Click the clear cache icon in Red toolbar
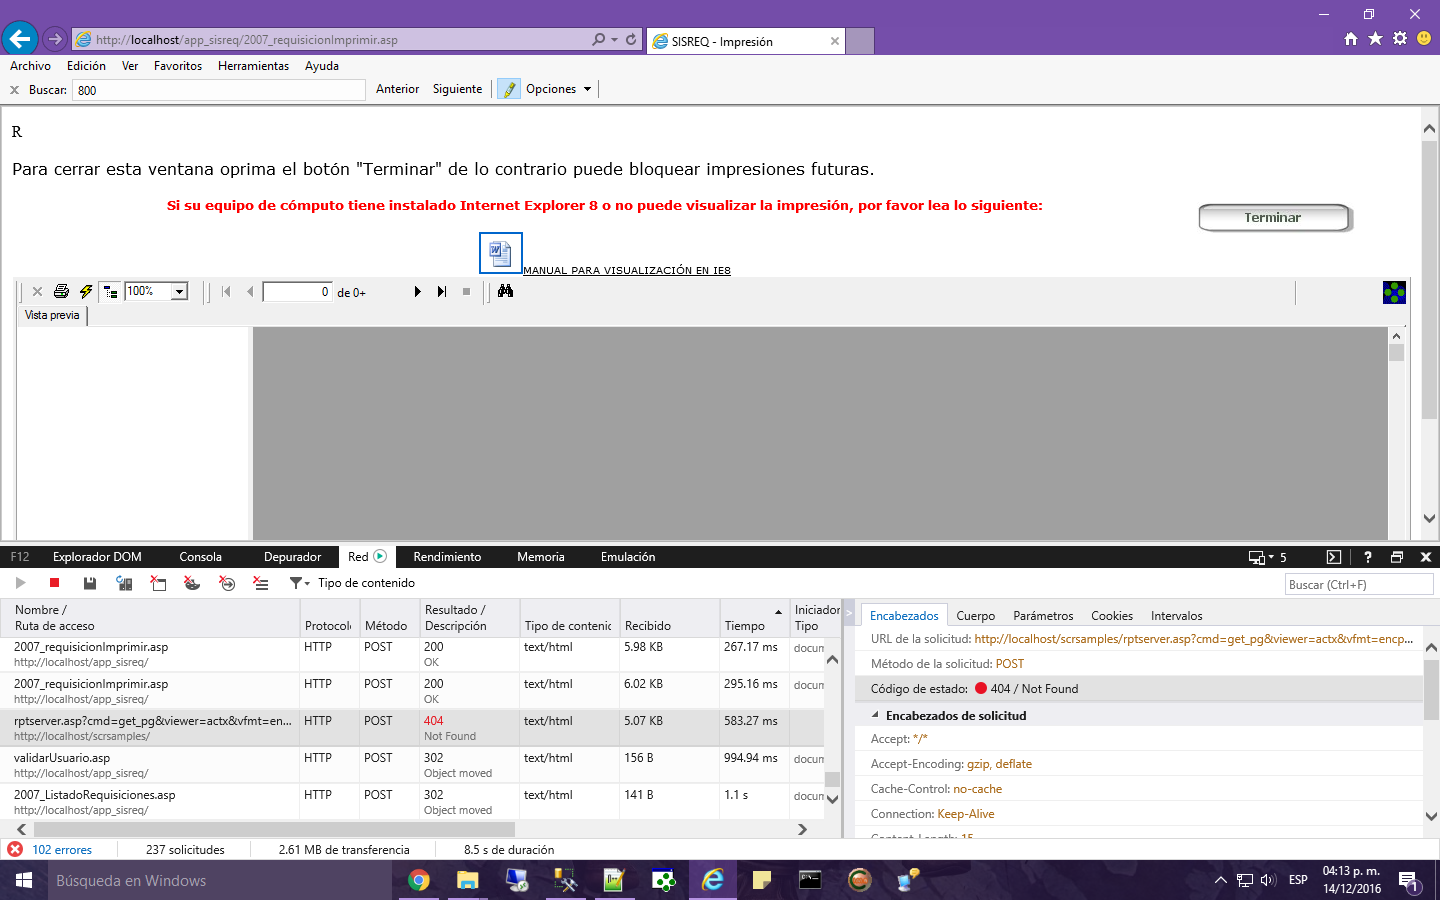The image size is (1440, 900). pos(158,583)
